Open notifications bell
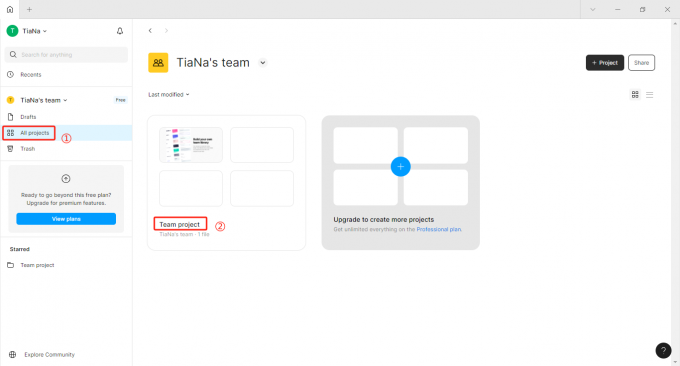680x366 pixels. (x=120, y=31)
